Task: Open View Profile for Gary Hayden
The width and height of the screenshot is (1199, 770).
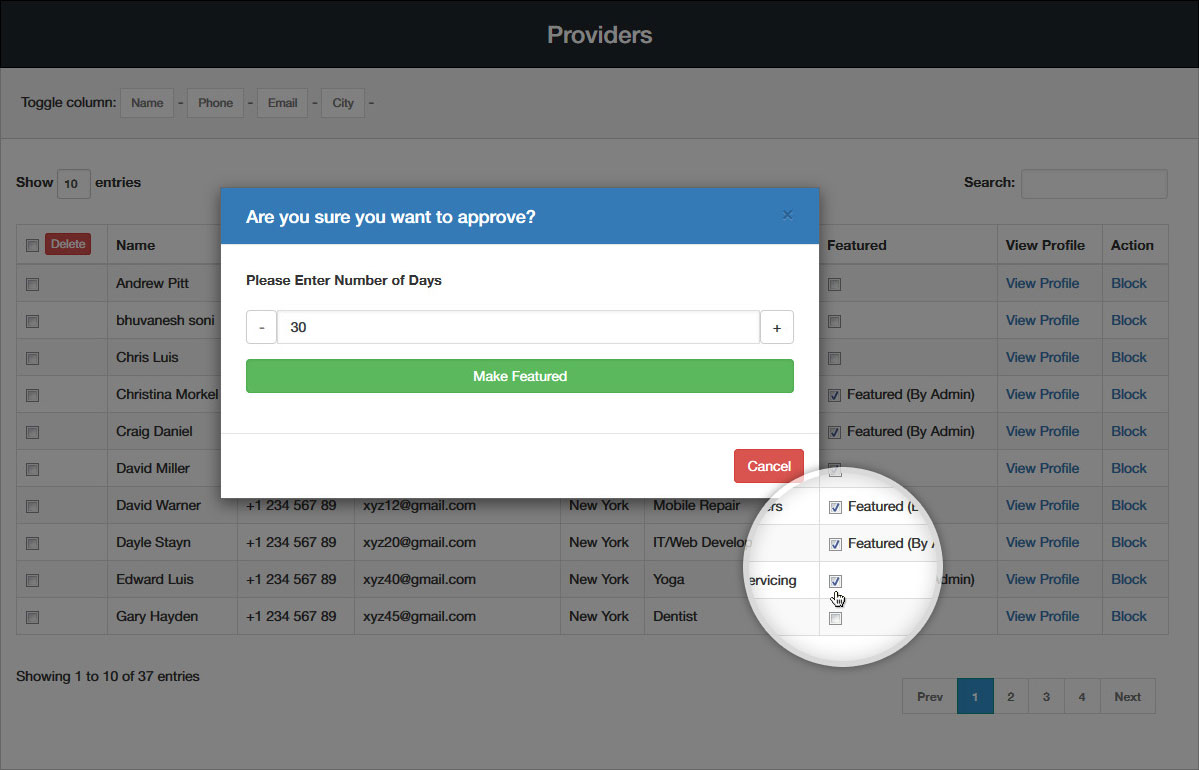Action: pyautogui.click(x=1042, y=616)
